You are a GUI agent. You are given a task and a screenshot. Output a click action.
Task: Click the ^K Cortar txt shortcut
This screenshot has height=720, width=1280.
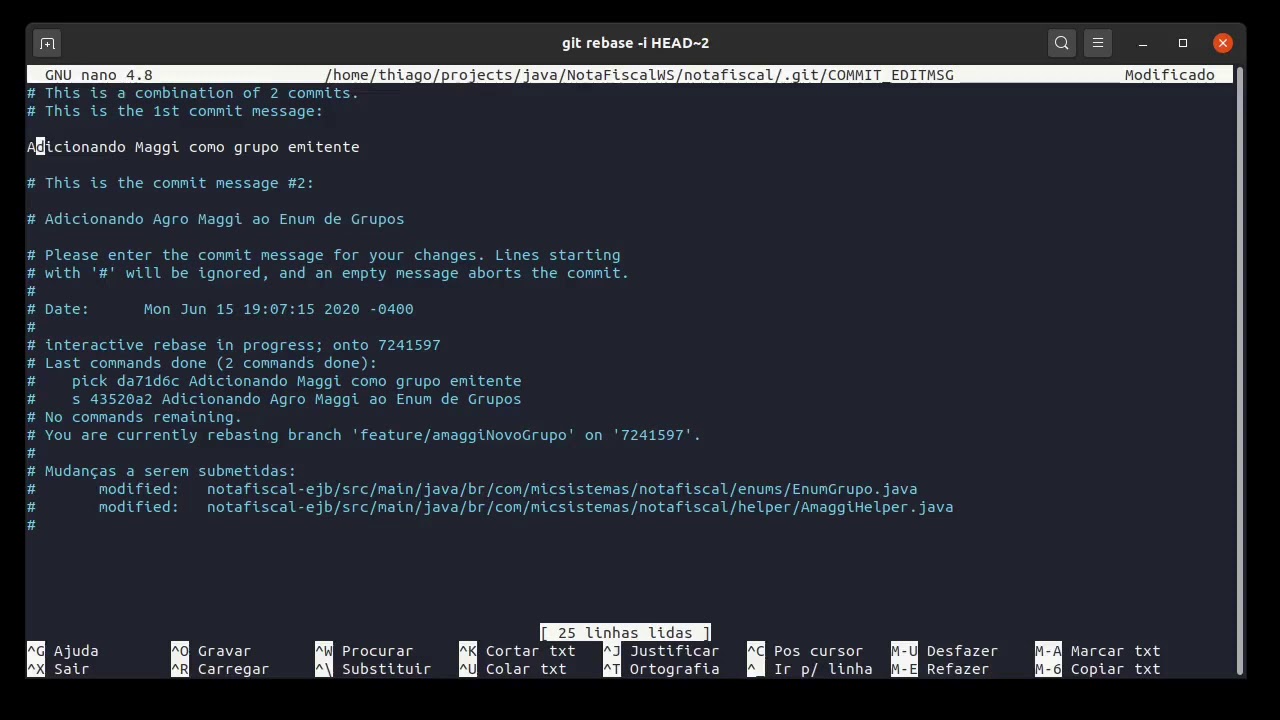517,651
